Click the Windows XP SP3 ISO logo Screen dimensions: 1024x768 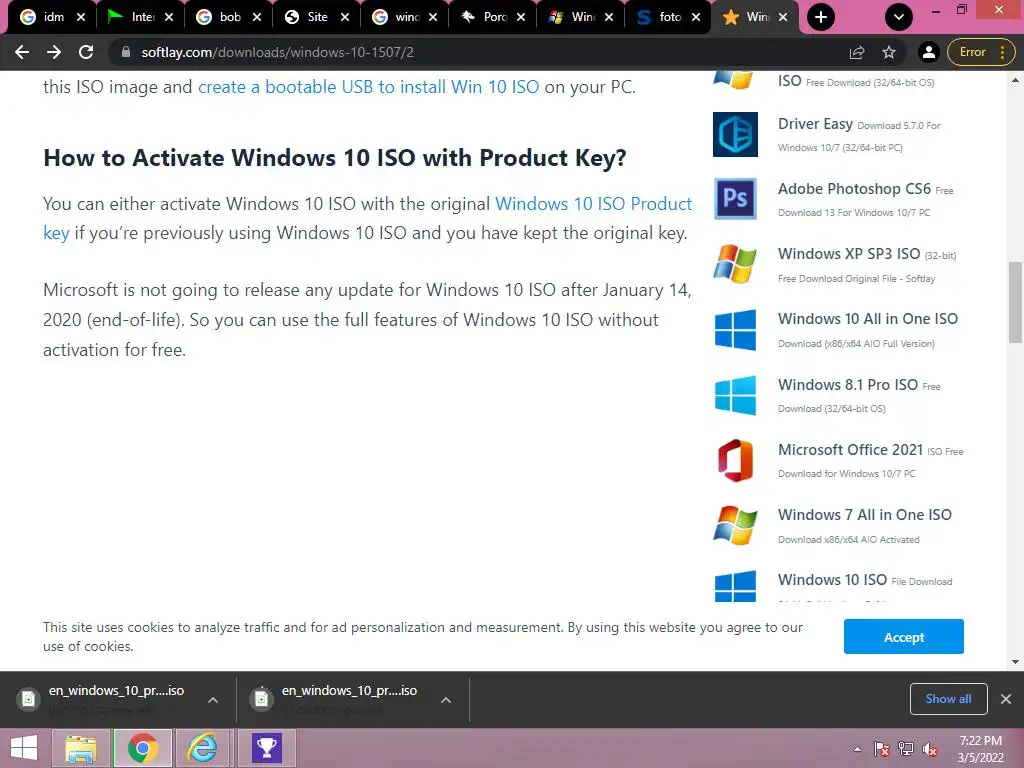pos(735,264)
